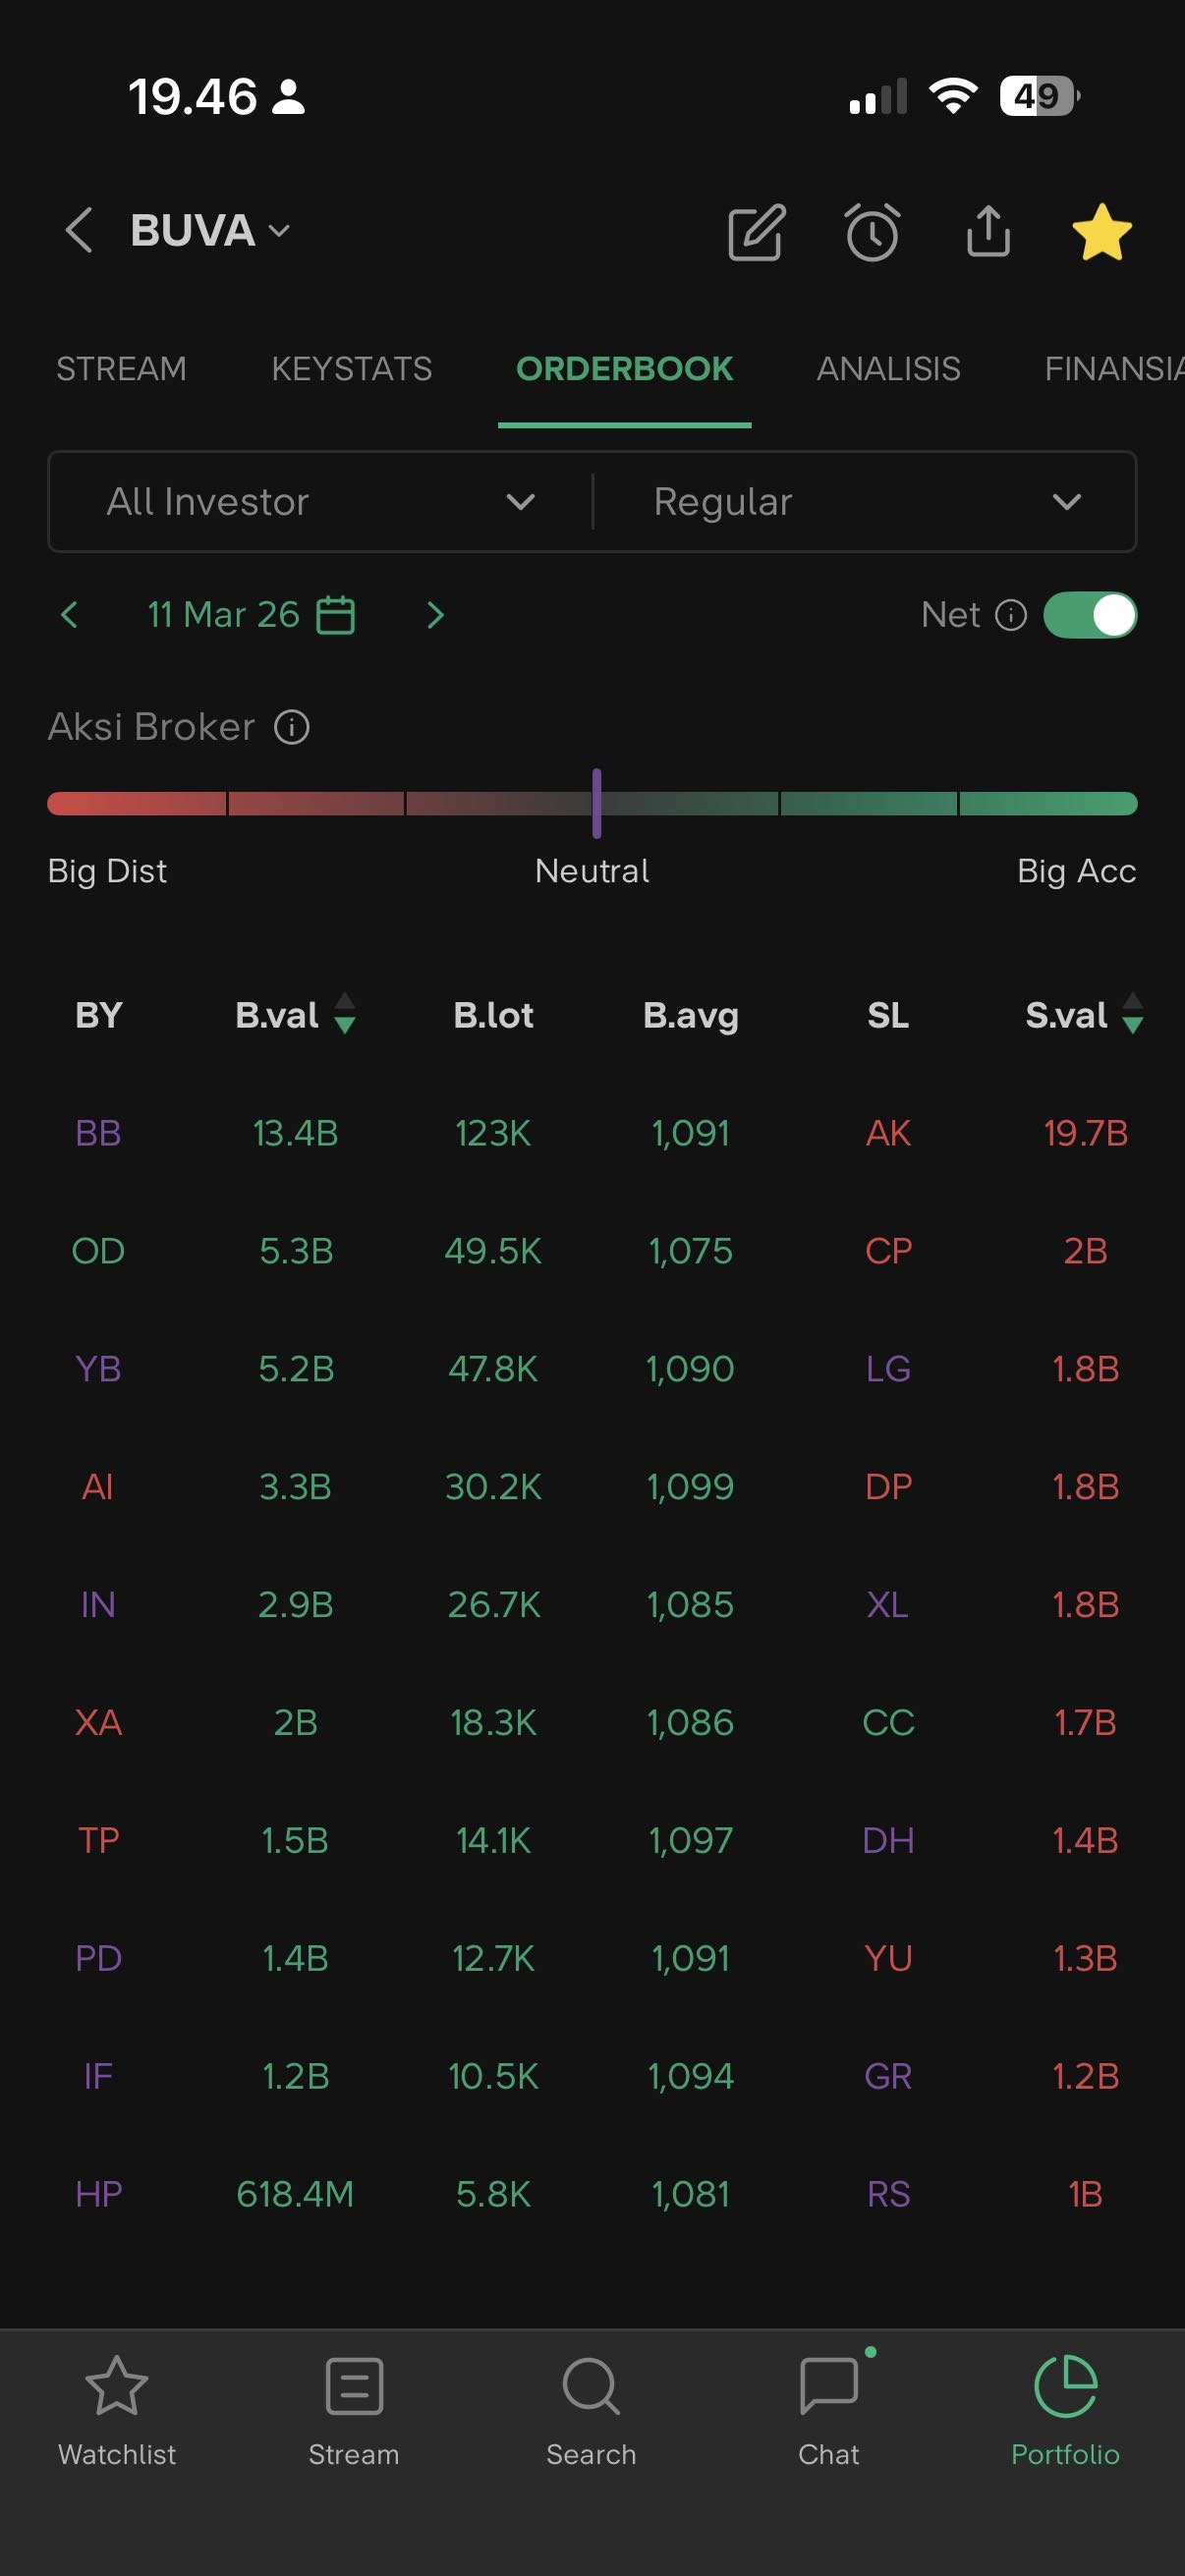The width and height of the screenshot is (1185, 2576).
Task: Open the Regular market type dropdown
Action: (x=865, y=501)
